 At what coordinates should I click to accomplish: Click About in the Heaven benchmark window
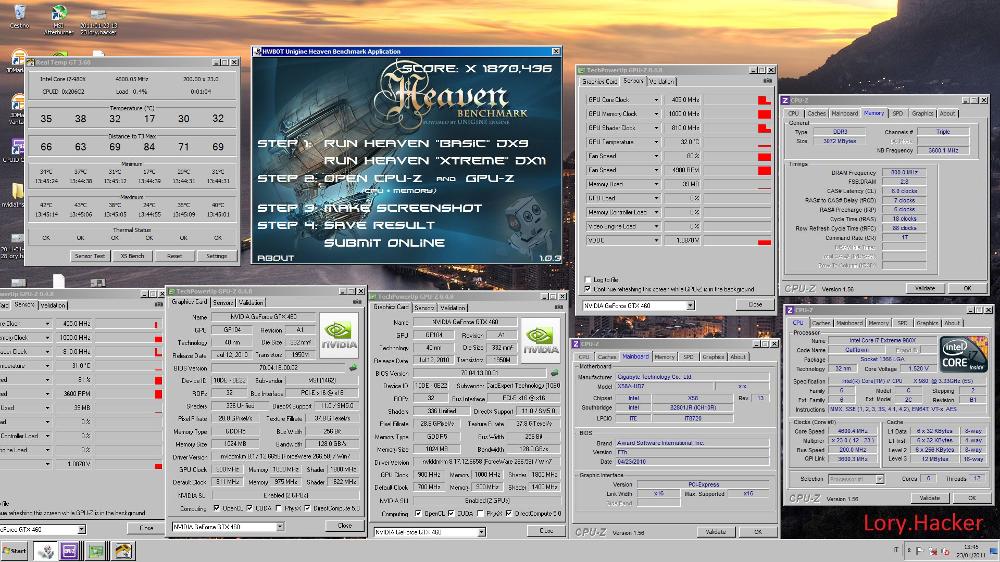(x=276, y=258)
